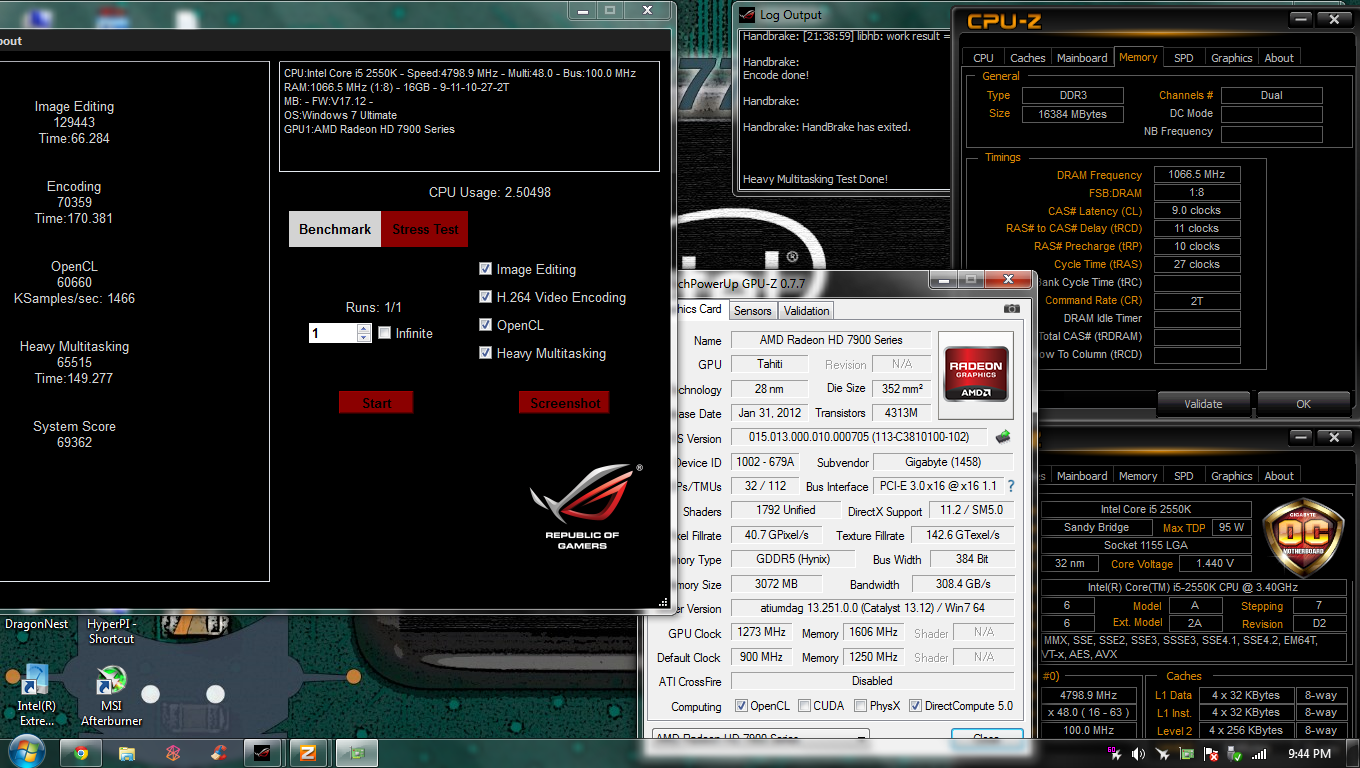Open CCleaner from the taskbar
This screenshot has width=1360, height=768.
pyautogui.click(x=219, y=753)
